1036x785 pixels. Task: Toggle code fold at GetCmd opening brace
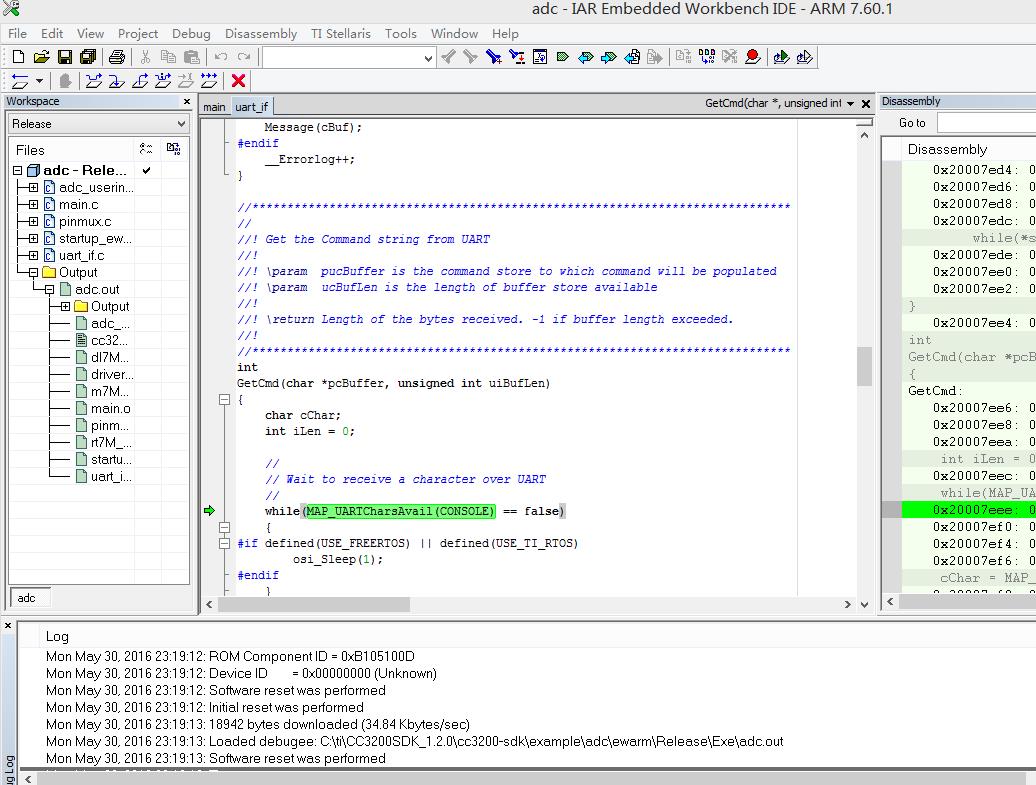pyautogui.click(x=225, y=399)
